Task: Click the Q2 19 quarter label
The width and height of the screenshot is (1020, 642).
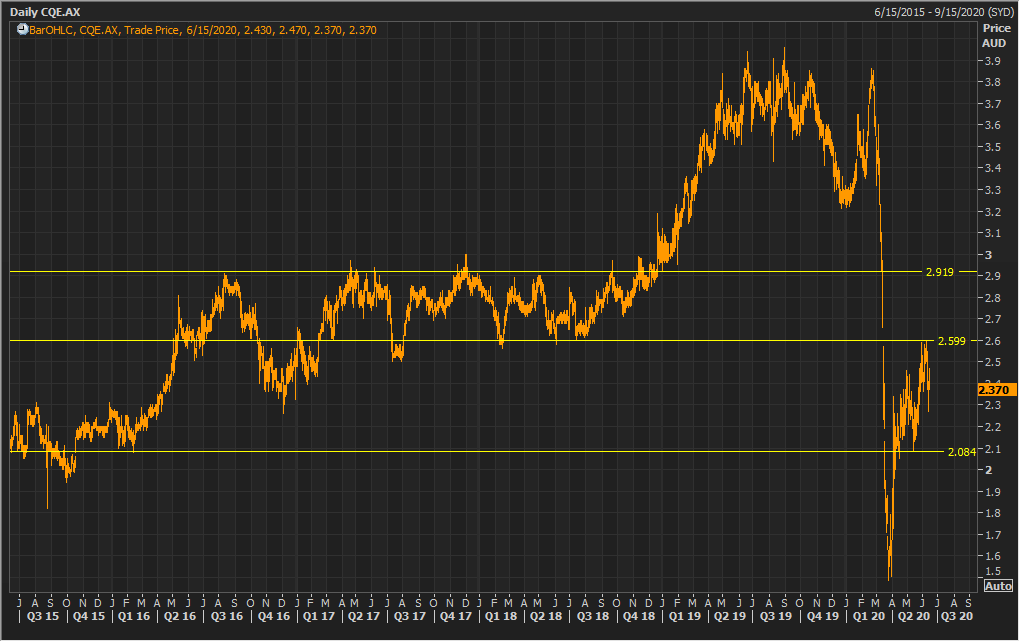Action: pyautogui.click(x=730, y=616)
